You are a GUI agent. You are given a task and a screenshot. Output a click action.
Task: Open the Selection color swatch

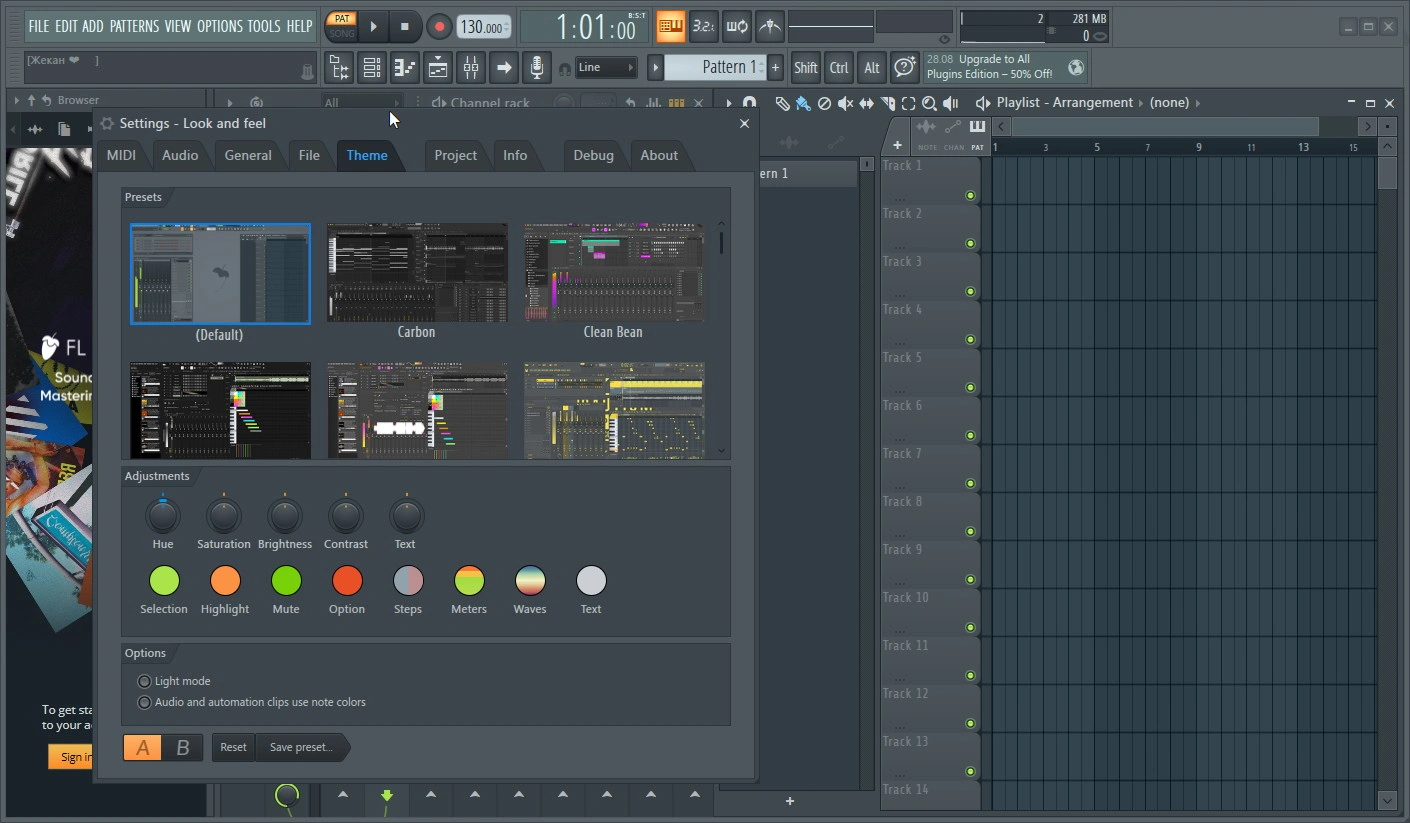(x=164, y=580)
